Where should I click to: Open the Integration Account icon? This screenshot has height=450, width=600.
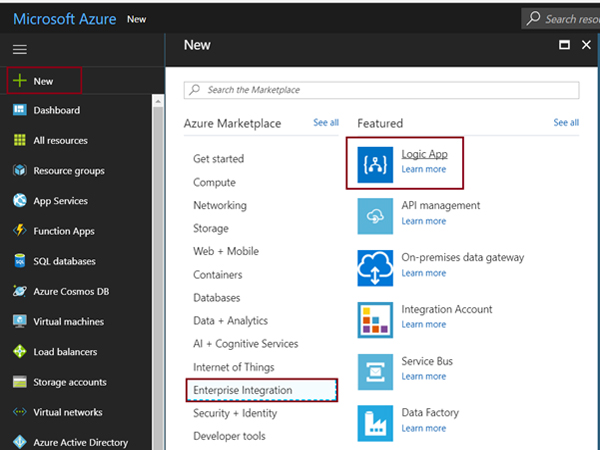[376, 318]
